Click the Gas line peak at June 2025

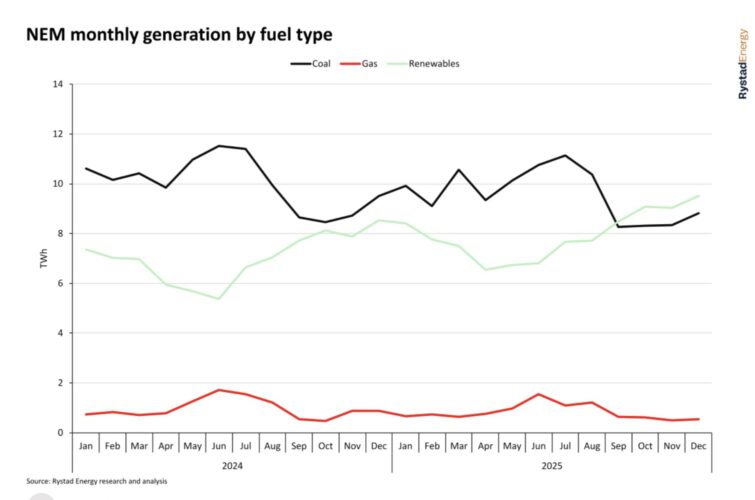tap(539, 394)
